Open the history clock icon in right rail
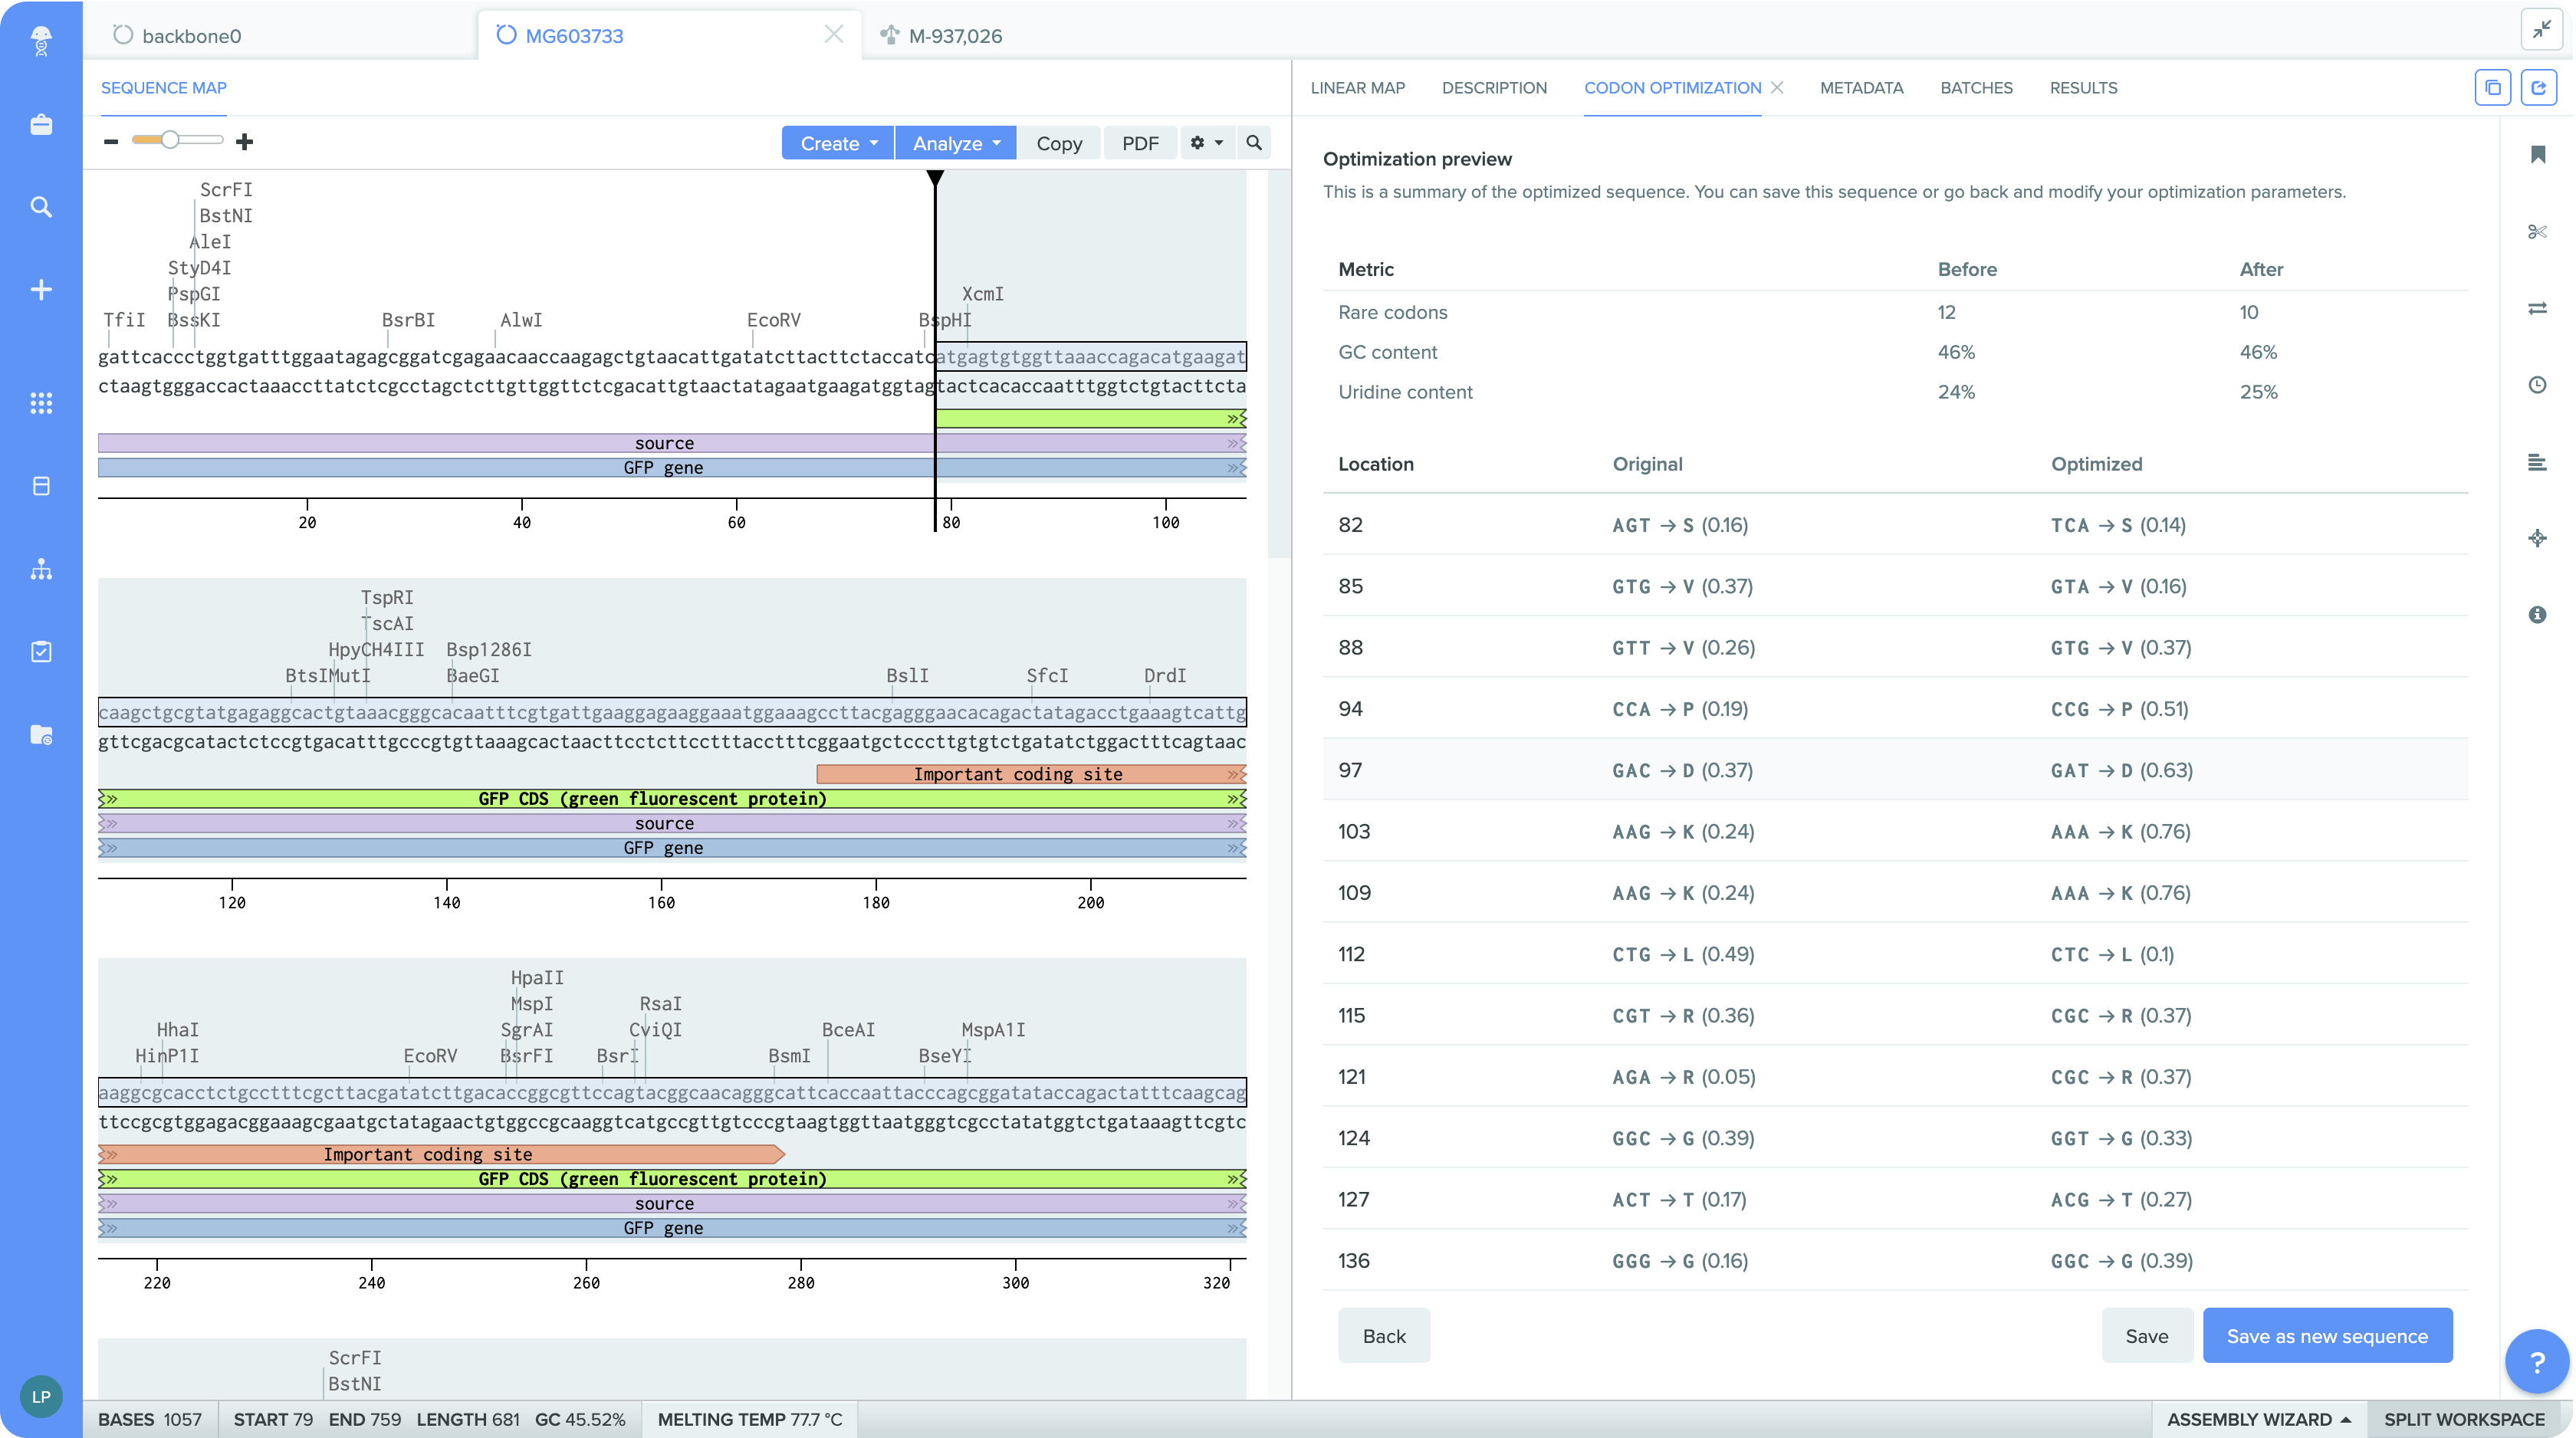Viewport: 2576px width, 1438px height. coord(2537,385)
